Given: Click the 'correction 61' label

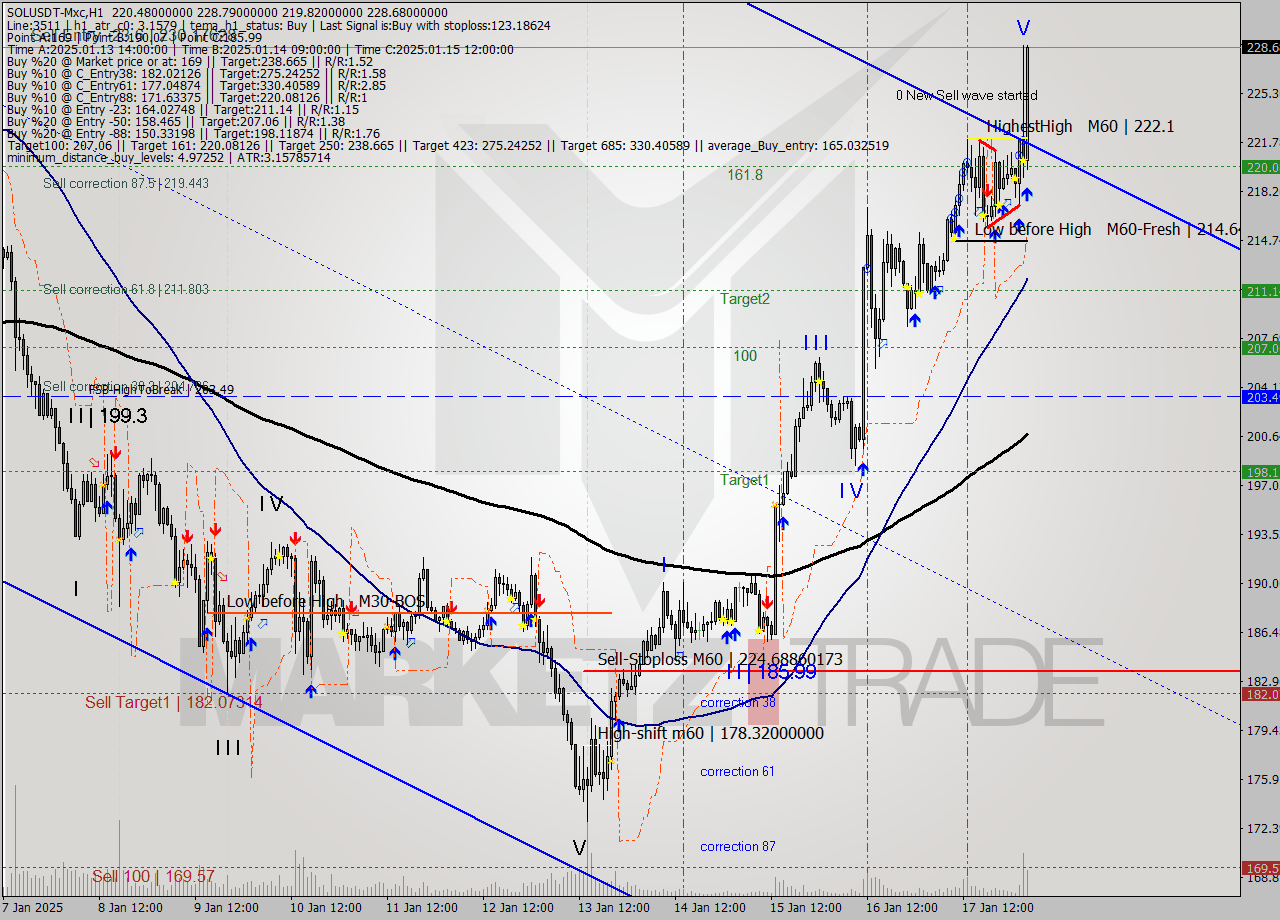Looking at the screenshot, I should coord(737,771).
